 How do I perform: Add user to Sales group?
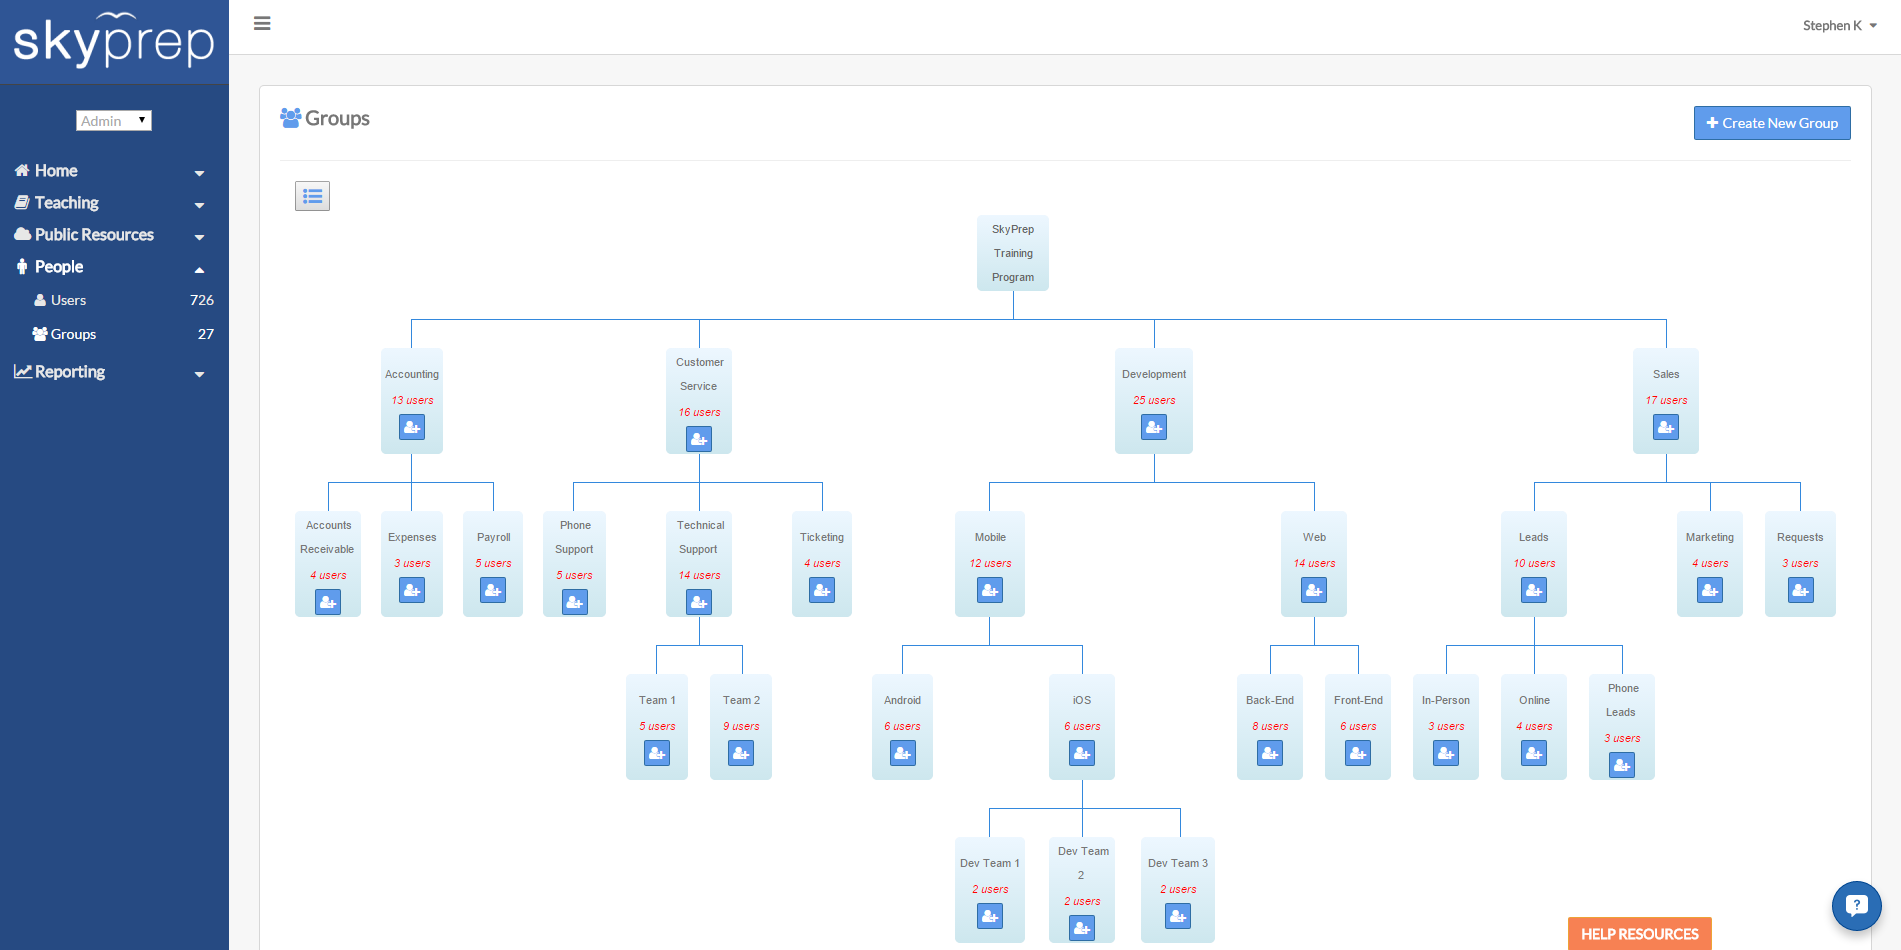1666,428
